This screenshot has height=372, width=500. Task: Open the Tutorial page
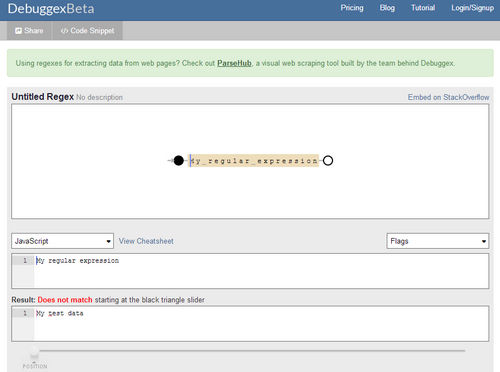click(423, 8)
